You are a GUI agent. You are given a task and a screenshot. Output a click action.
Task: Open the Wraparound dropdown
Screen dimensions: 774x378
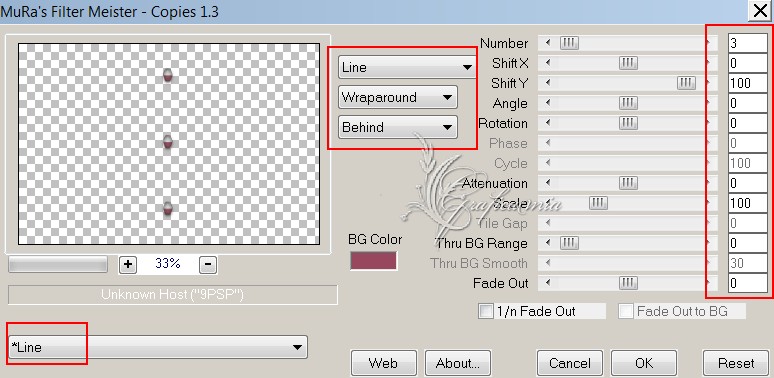click(398, 97)
